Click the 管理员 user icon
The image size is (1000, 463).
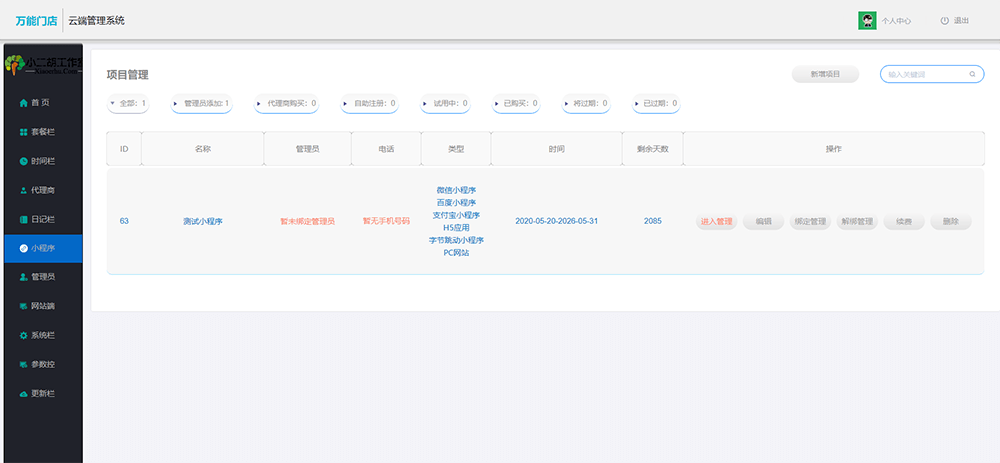pos(24,277)
